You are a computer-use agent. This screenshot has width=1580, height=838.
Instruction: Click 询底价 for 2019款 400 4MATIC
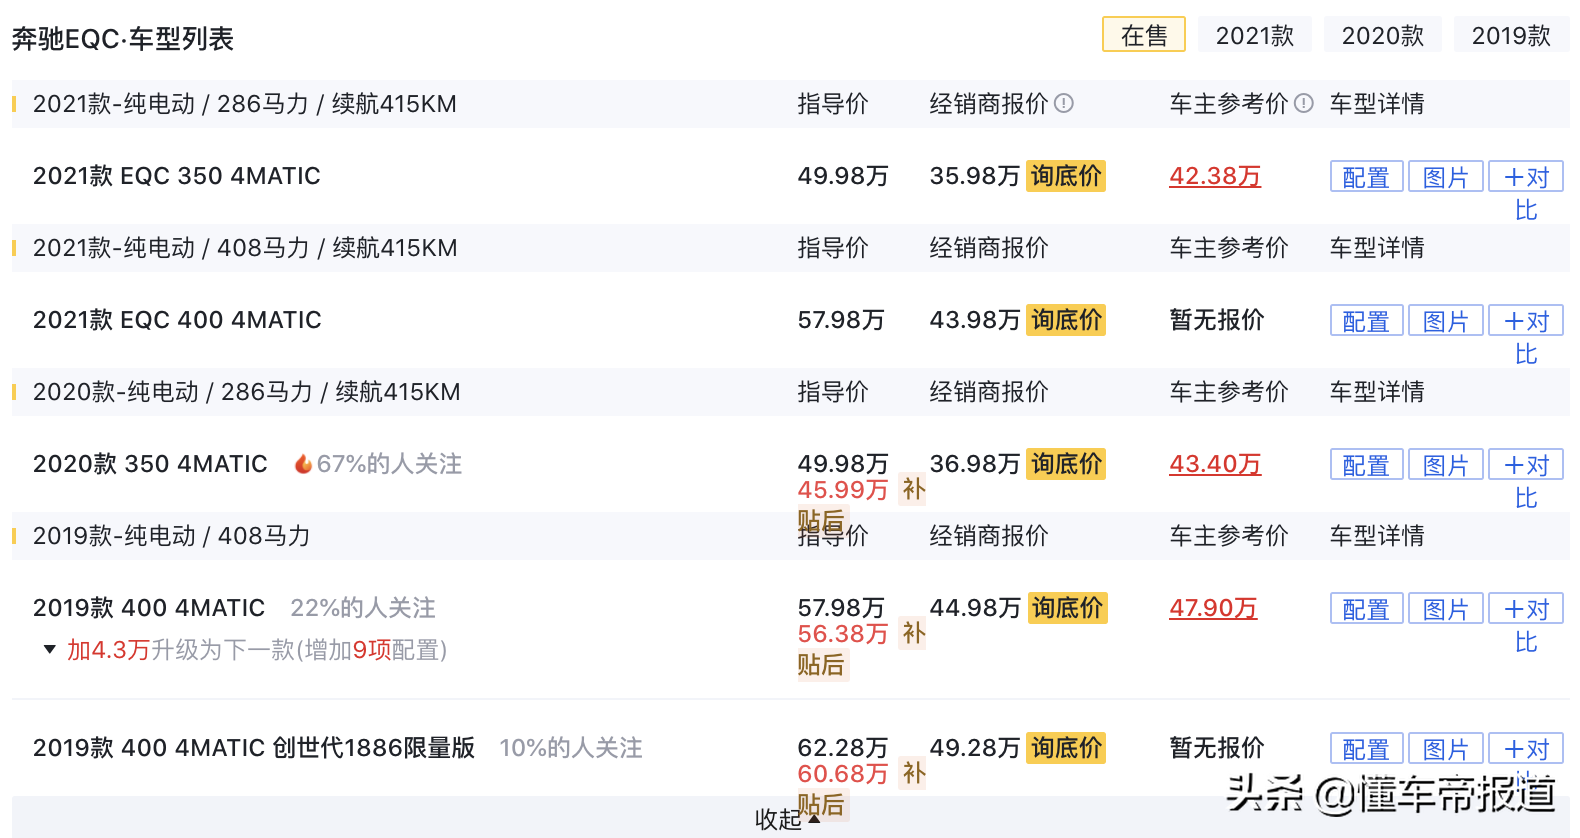coord(1067,608)
